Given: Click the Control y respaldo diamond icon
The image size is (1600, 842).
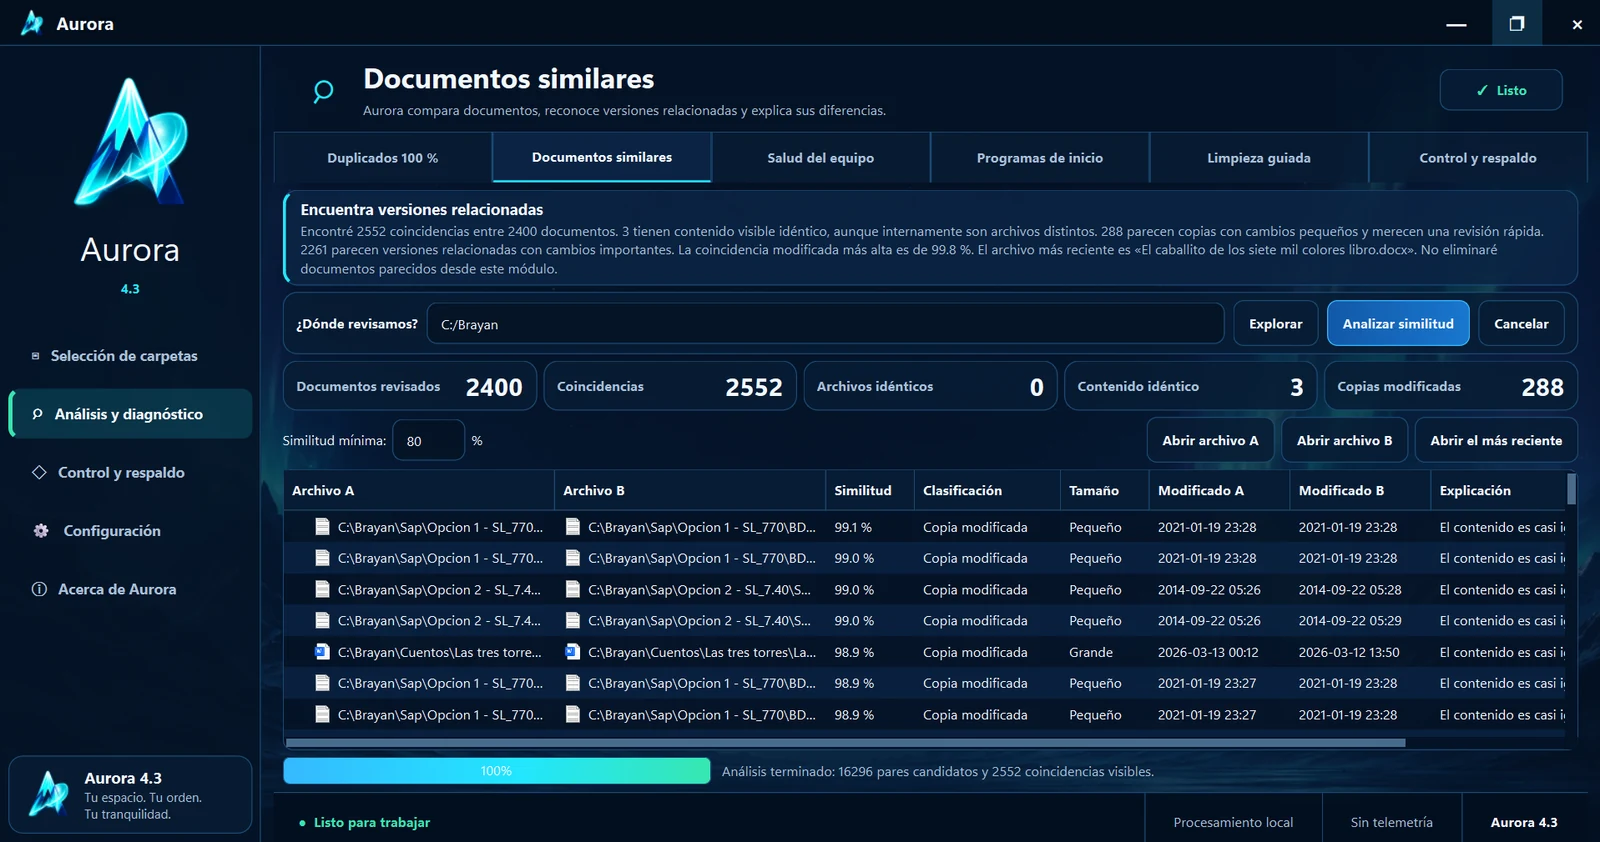Looking at the screenshot, I should point(40,472).
